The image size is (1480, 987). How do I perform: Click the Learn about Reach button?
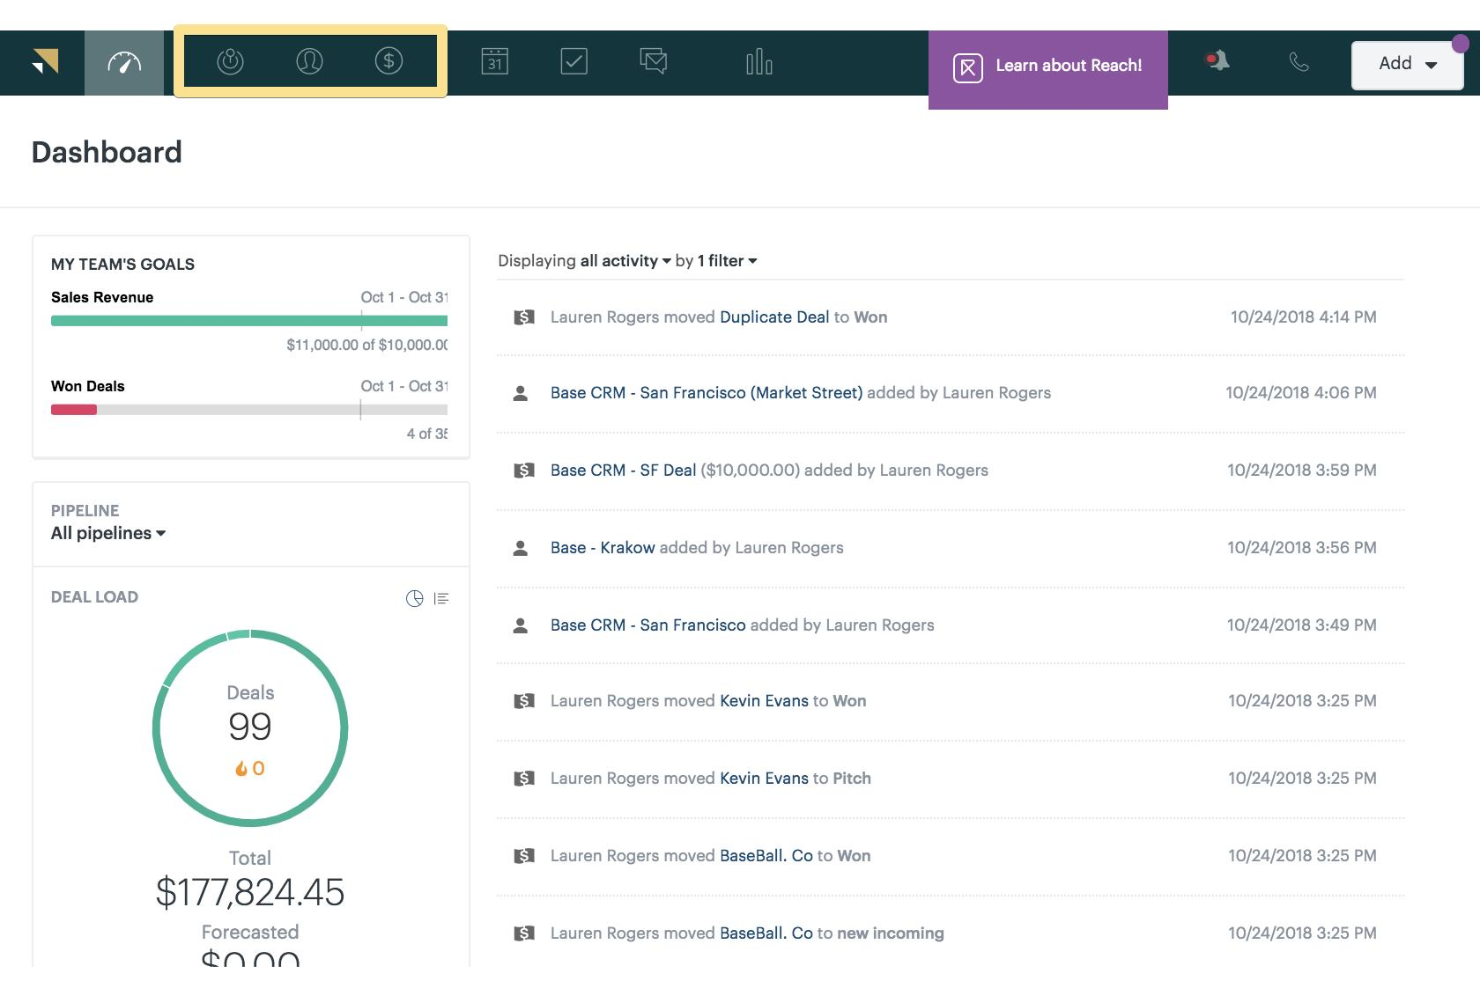tap(1049, 65)
